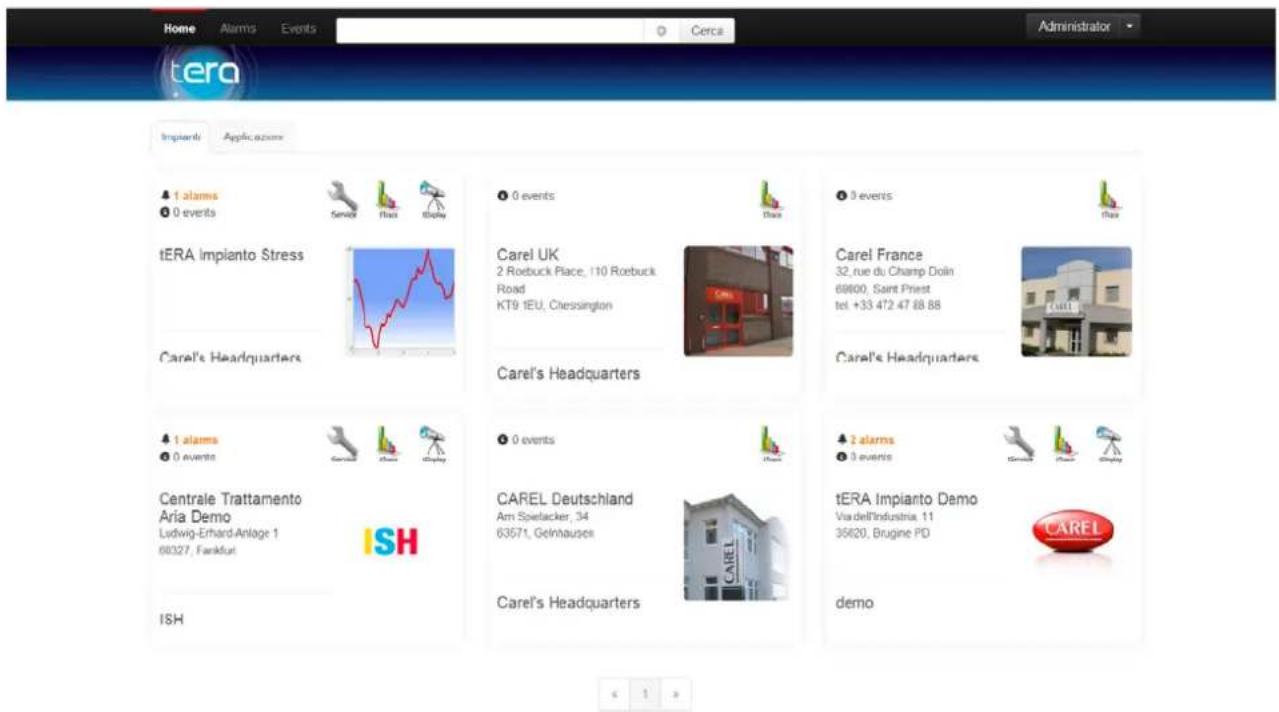This screenshot has height=712, width=1279.
Task: Click '35020, Brugine PD' address text
Action: point(883,533)
